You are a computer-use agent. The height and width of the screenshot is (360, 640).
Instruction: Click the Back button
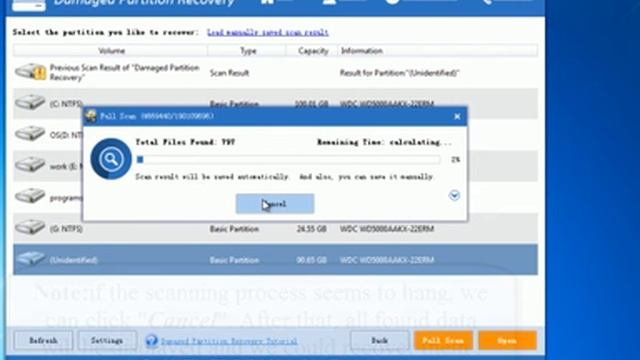[379, 340]
